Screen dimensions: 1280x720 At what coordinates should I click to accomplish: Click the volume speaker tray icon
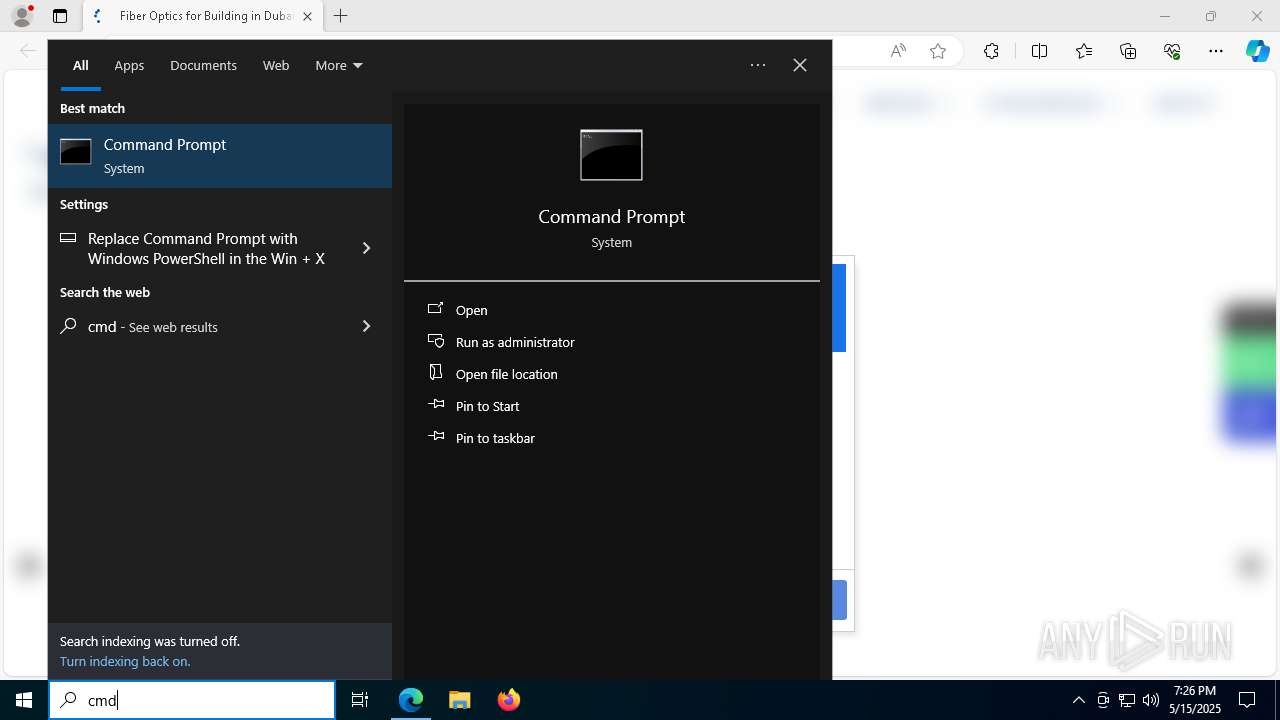pos(1151,700)
